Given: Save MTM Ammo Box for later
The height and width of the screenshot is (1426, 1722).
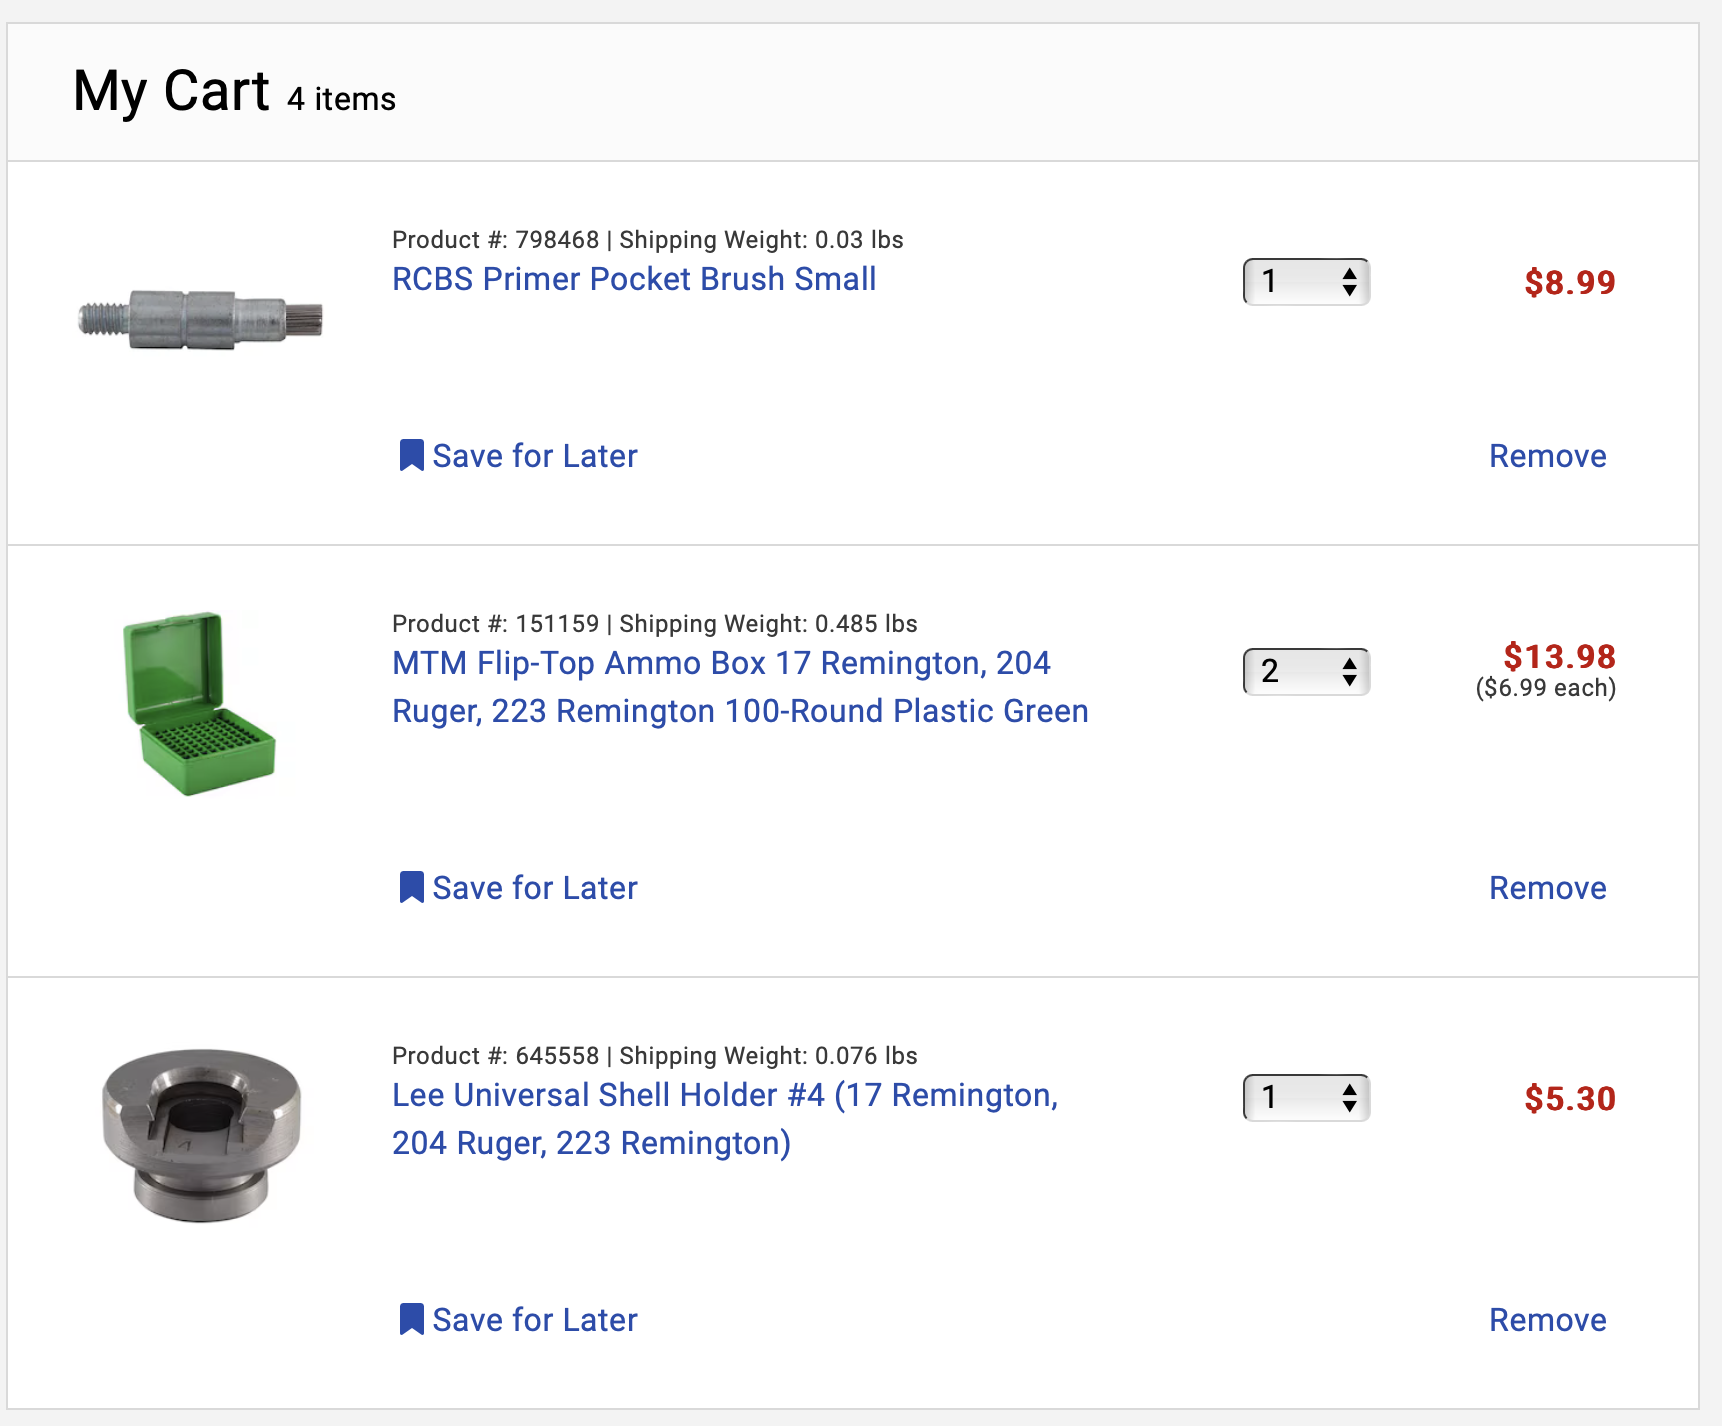Looking at the screenshot, I should (535, 888).
